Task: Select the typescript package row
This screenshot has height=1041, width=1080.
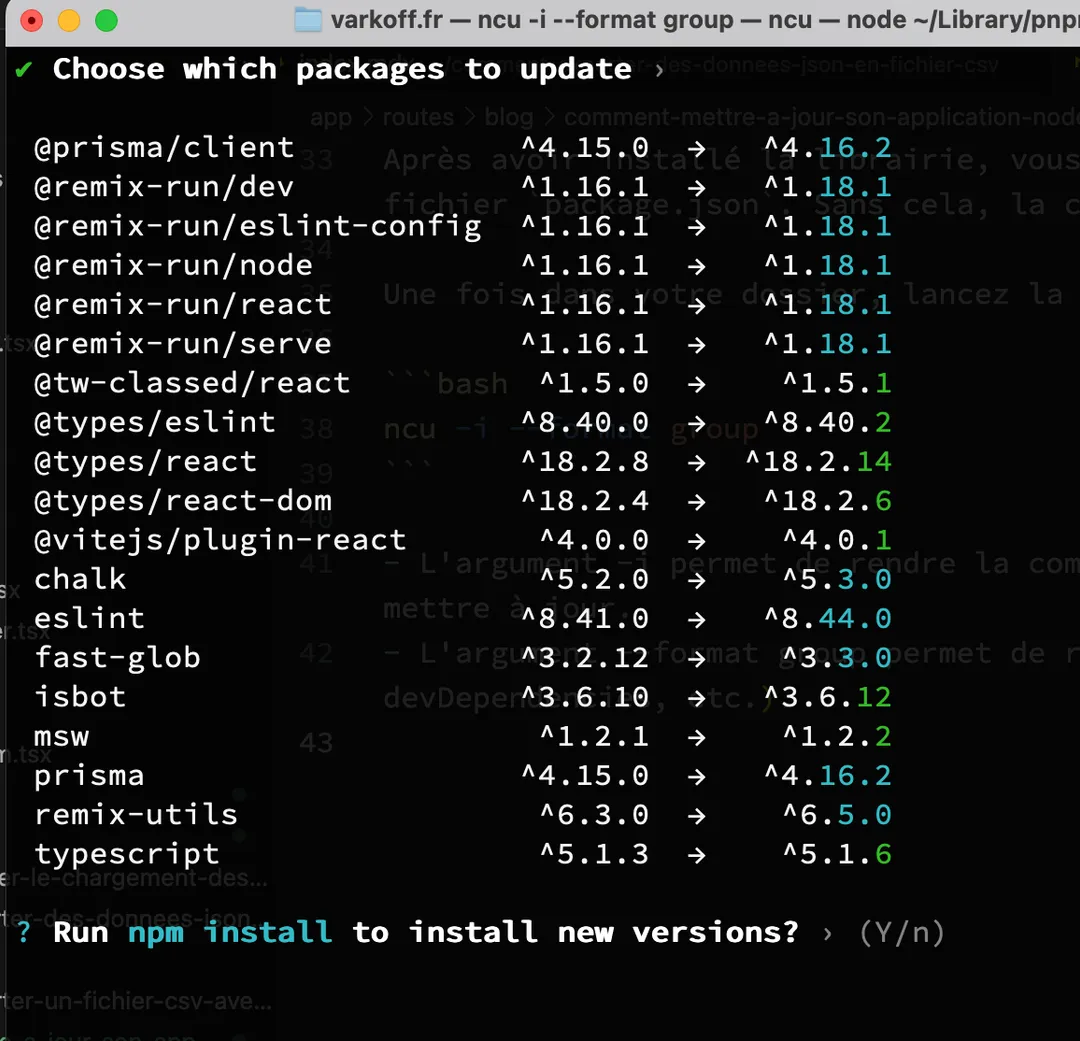Action: 127,853
